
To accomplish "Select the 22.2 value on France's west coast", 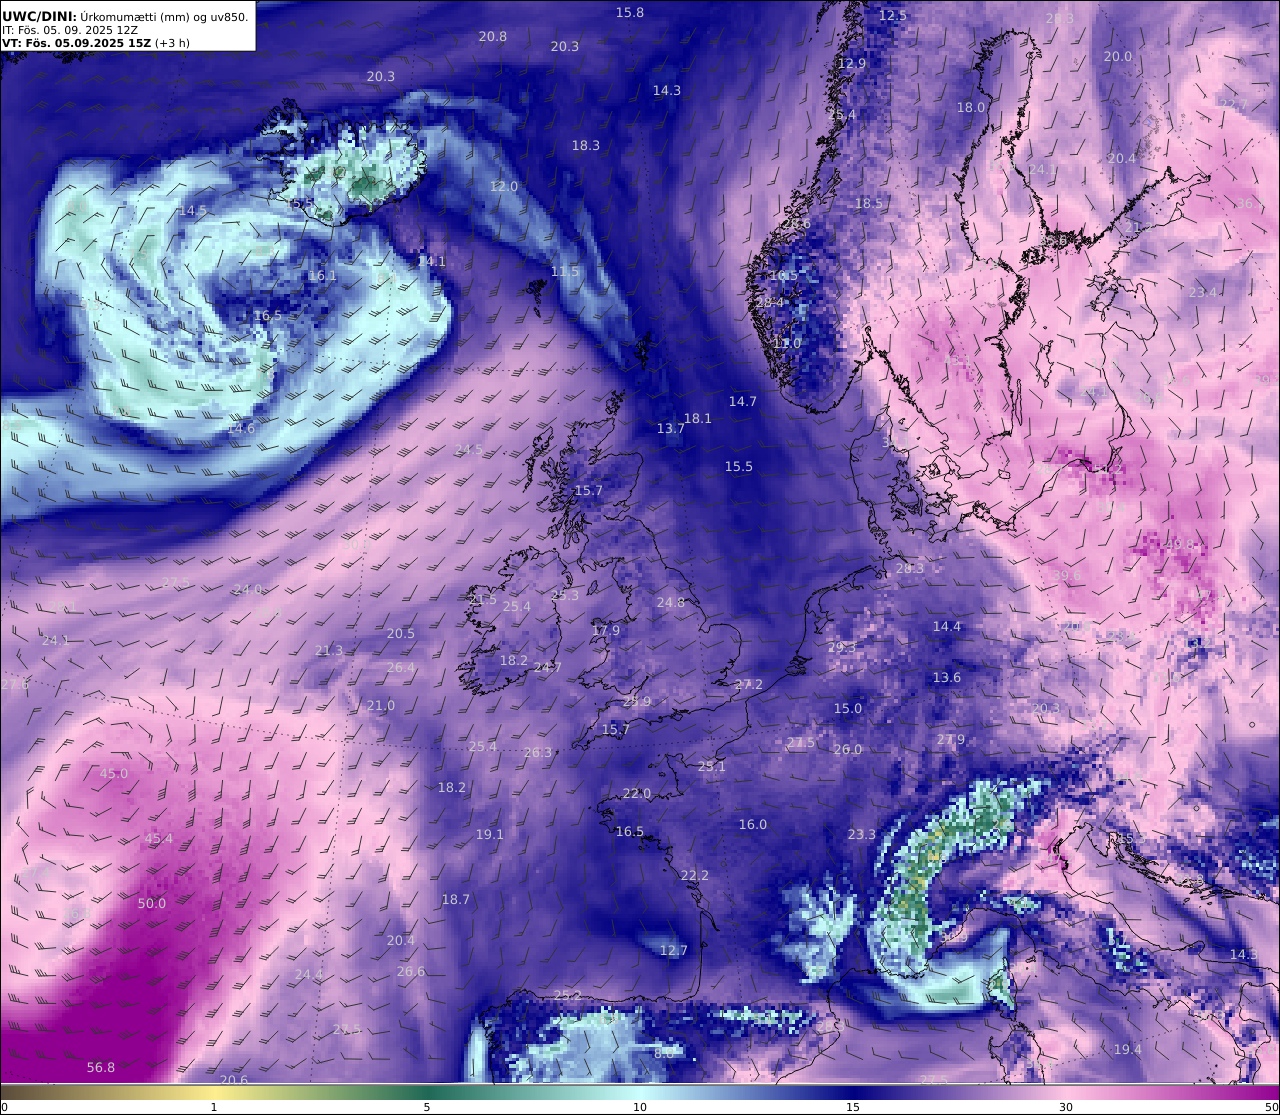I will 695,876.
